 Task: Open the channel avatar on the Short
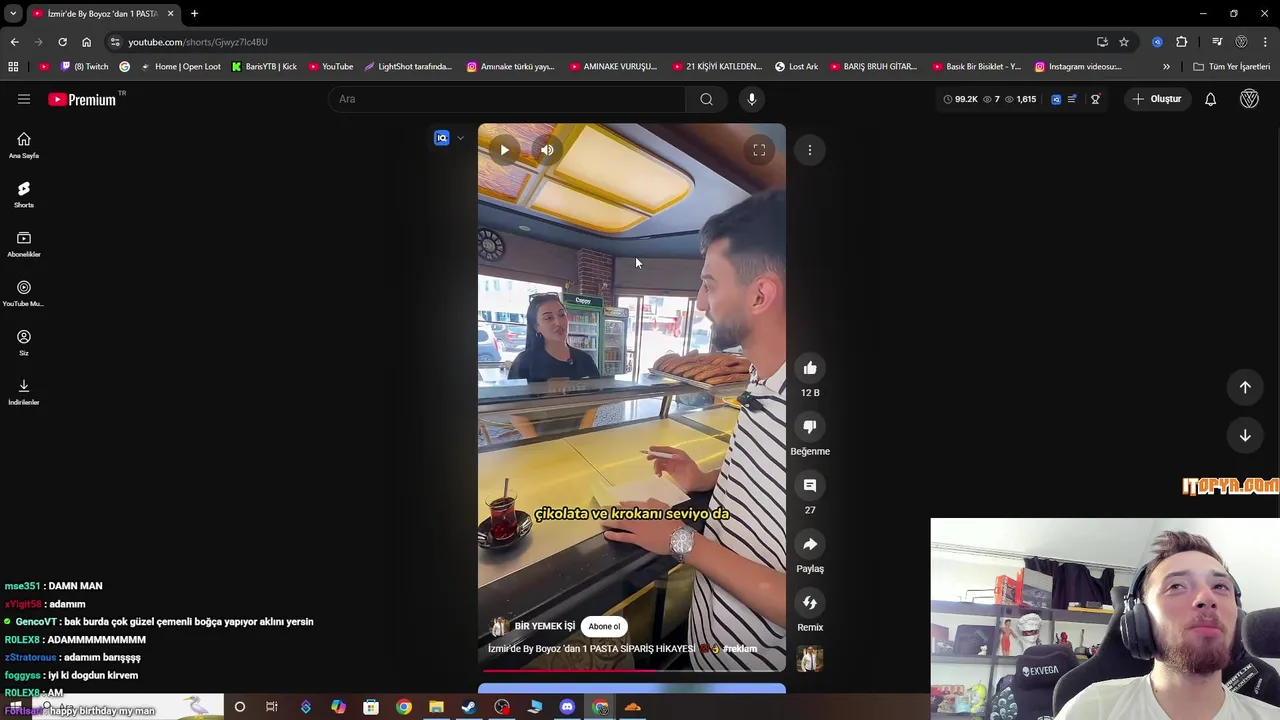tap(498, 626)
